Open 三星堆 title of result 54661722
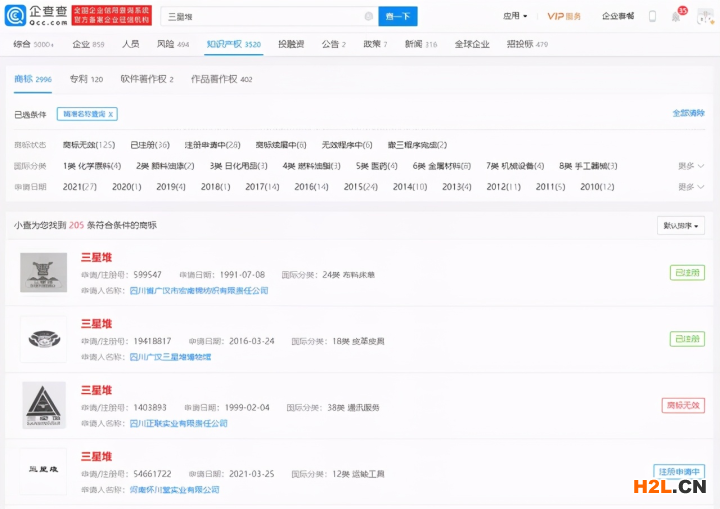This screenshot has height=509, width=720. pos(96,457)
